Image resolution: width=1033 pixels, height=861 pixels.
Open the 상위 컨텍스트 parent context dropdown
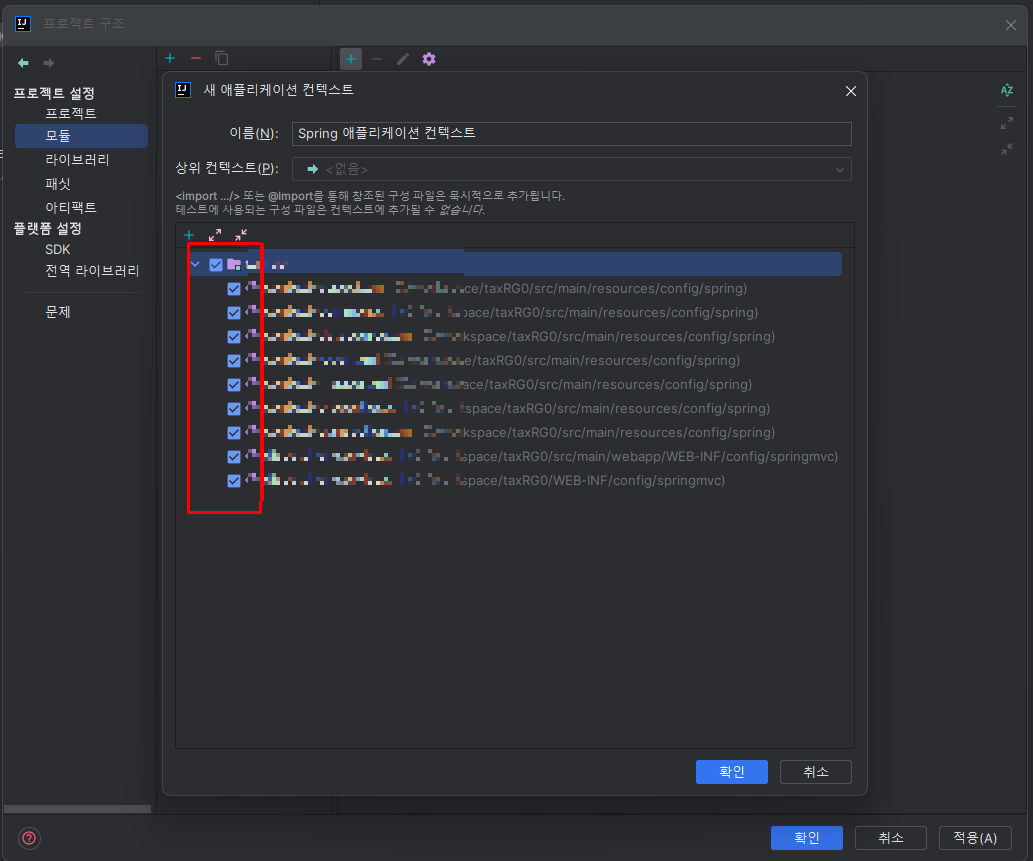(x=571, y=169)
